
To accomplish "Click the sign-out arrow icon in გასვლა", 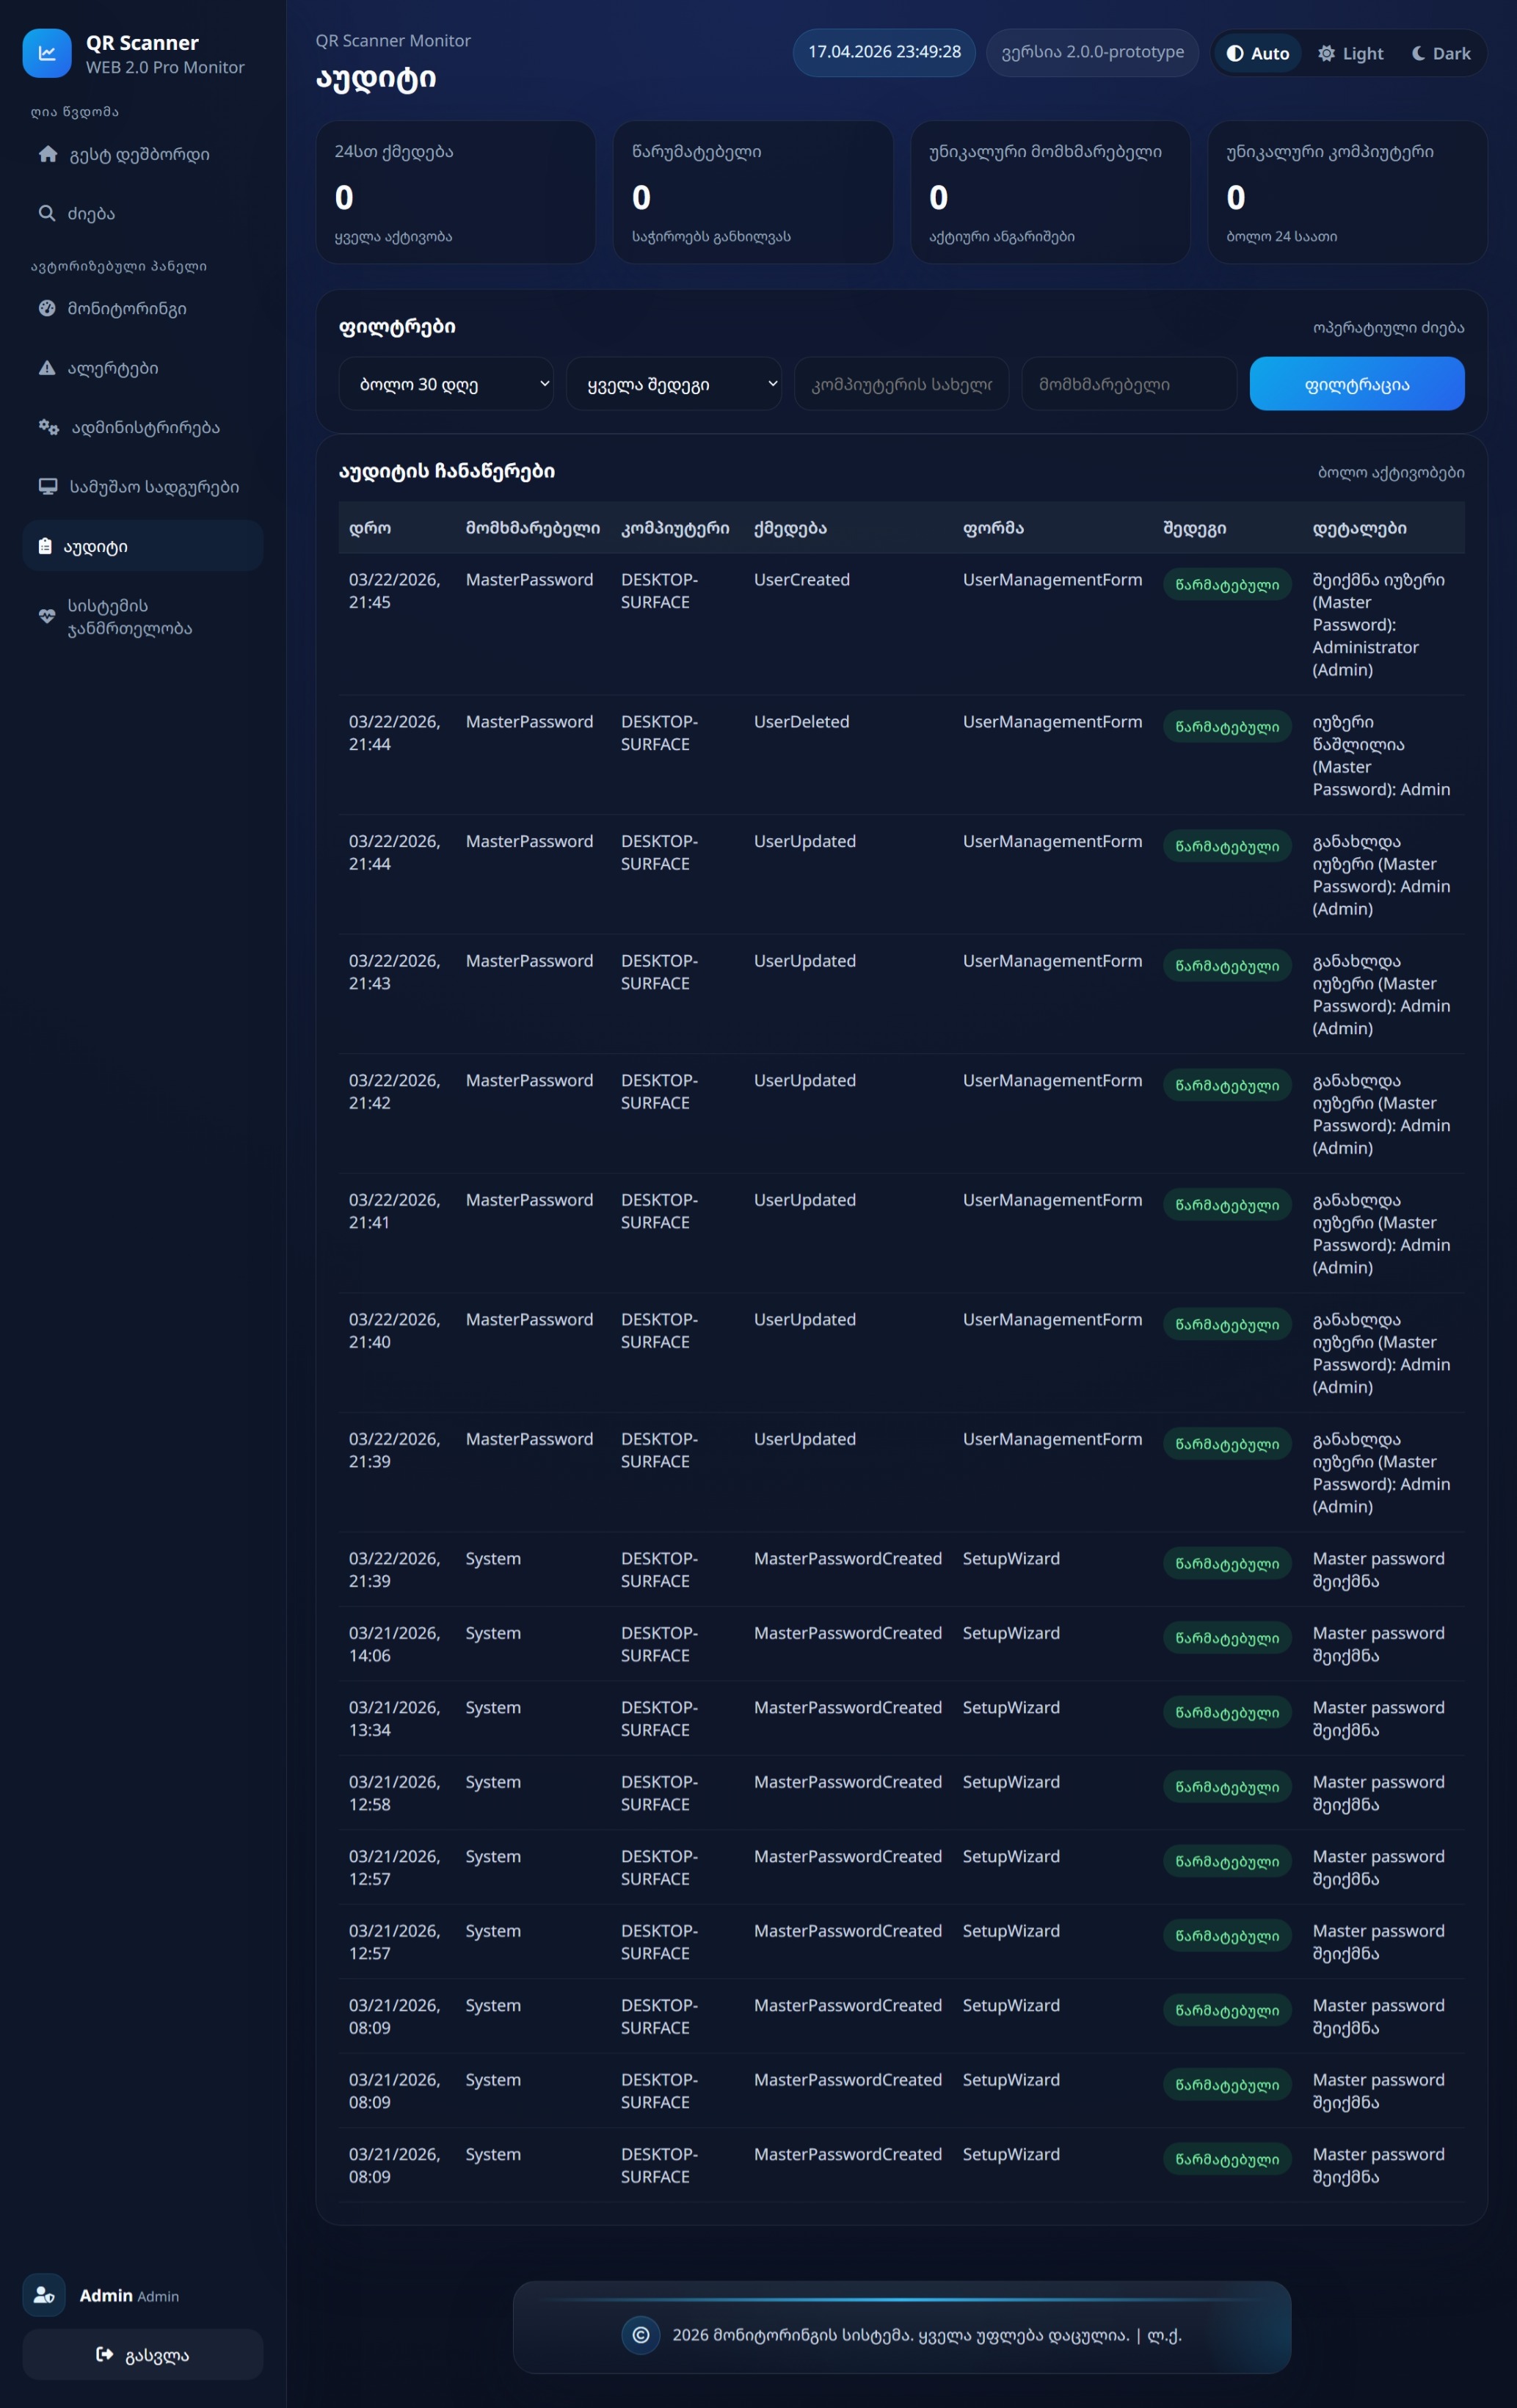I will pos(105,2354).
